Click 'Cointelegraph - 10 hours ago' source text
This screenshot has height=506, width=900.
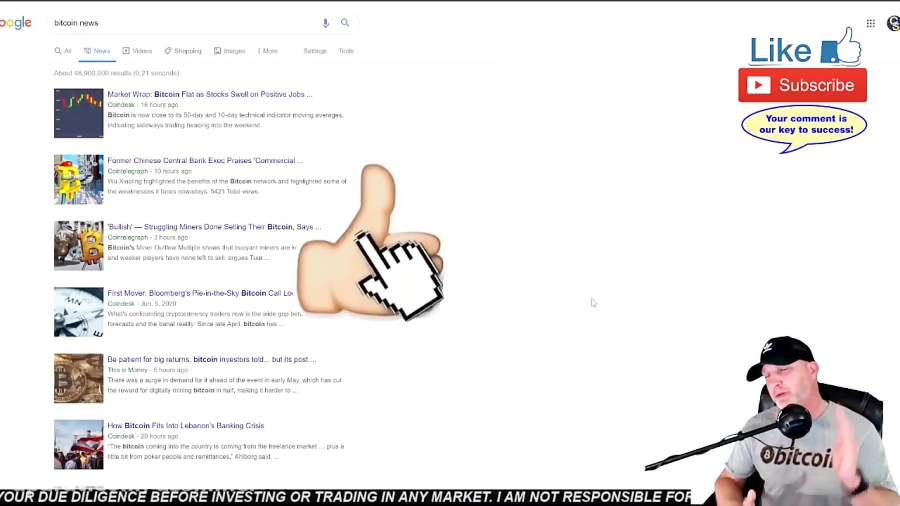pyautogui.click(x=149, y=171)
